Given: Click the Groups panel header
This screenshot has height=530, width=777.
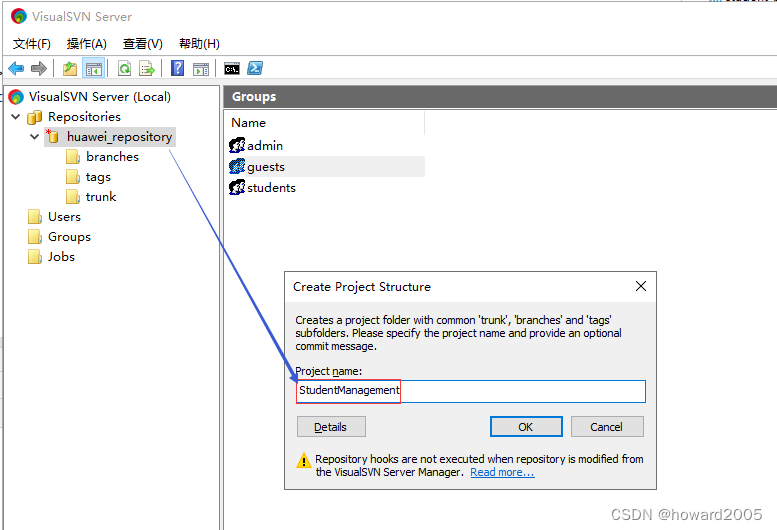Looking at the screenshot, I should [x=500, y=97].
